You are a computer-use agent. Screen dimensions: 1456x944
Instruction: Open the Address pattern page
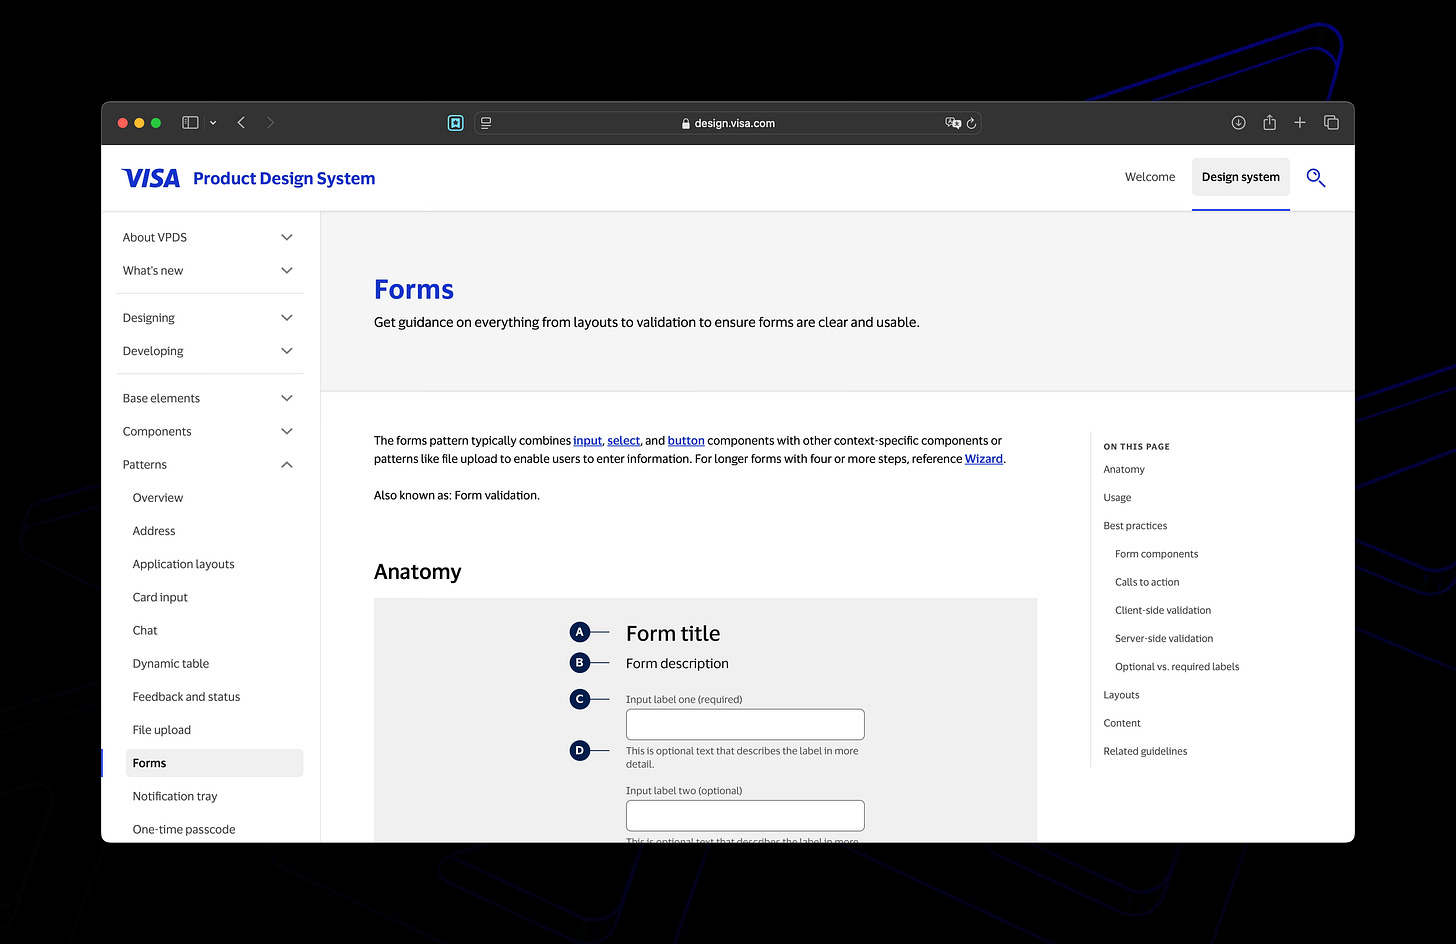tap(154, 531)
